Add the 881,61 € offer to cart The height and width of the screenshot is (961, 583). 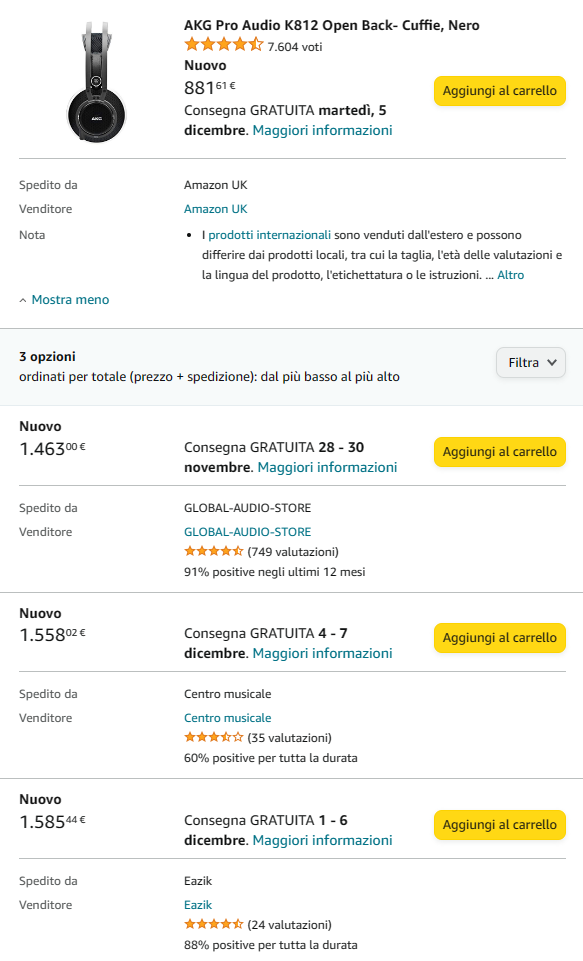(500, 91)
